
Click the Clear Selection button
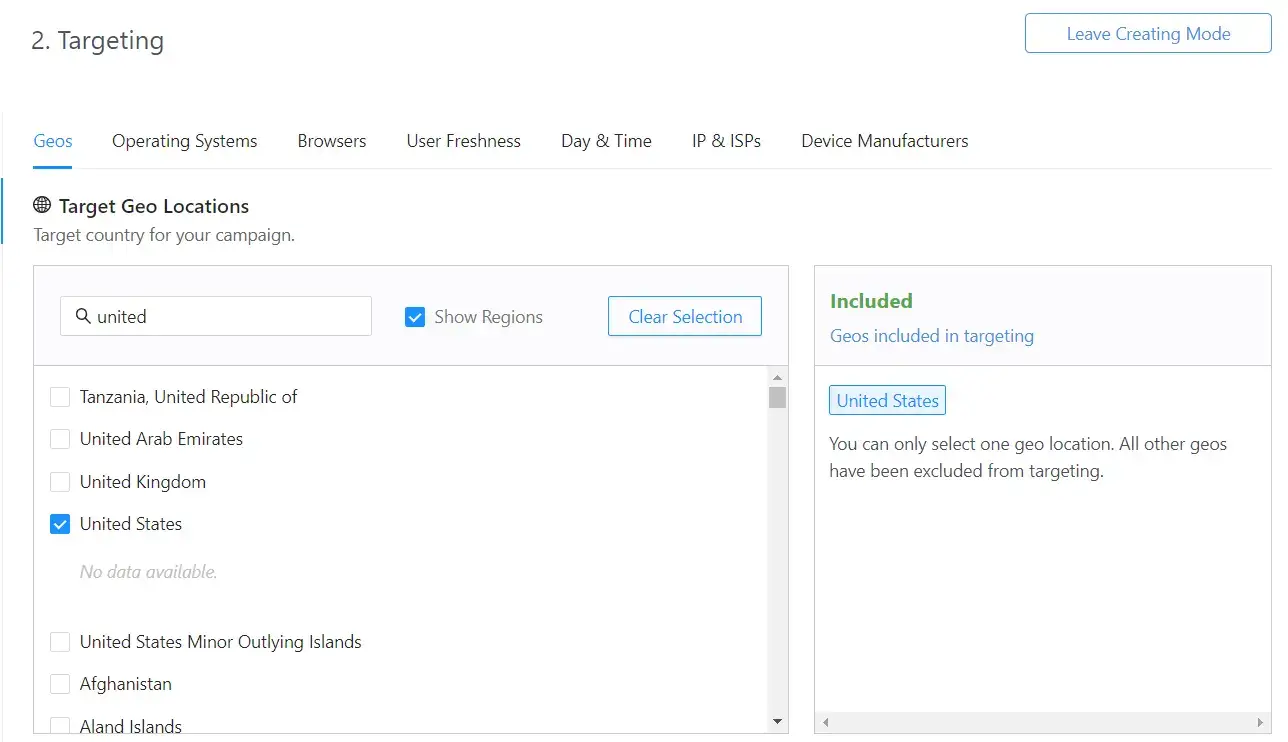pyautogui.click(x=685, y=316)
